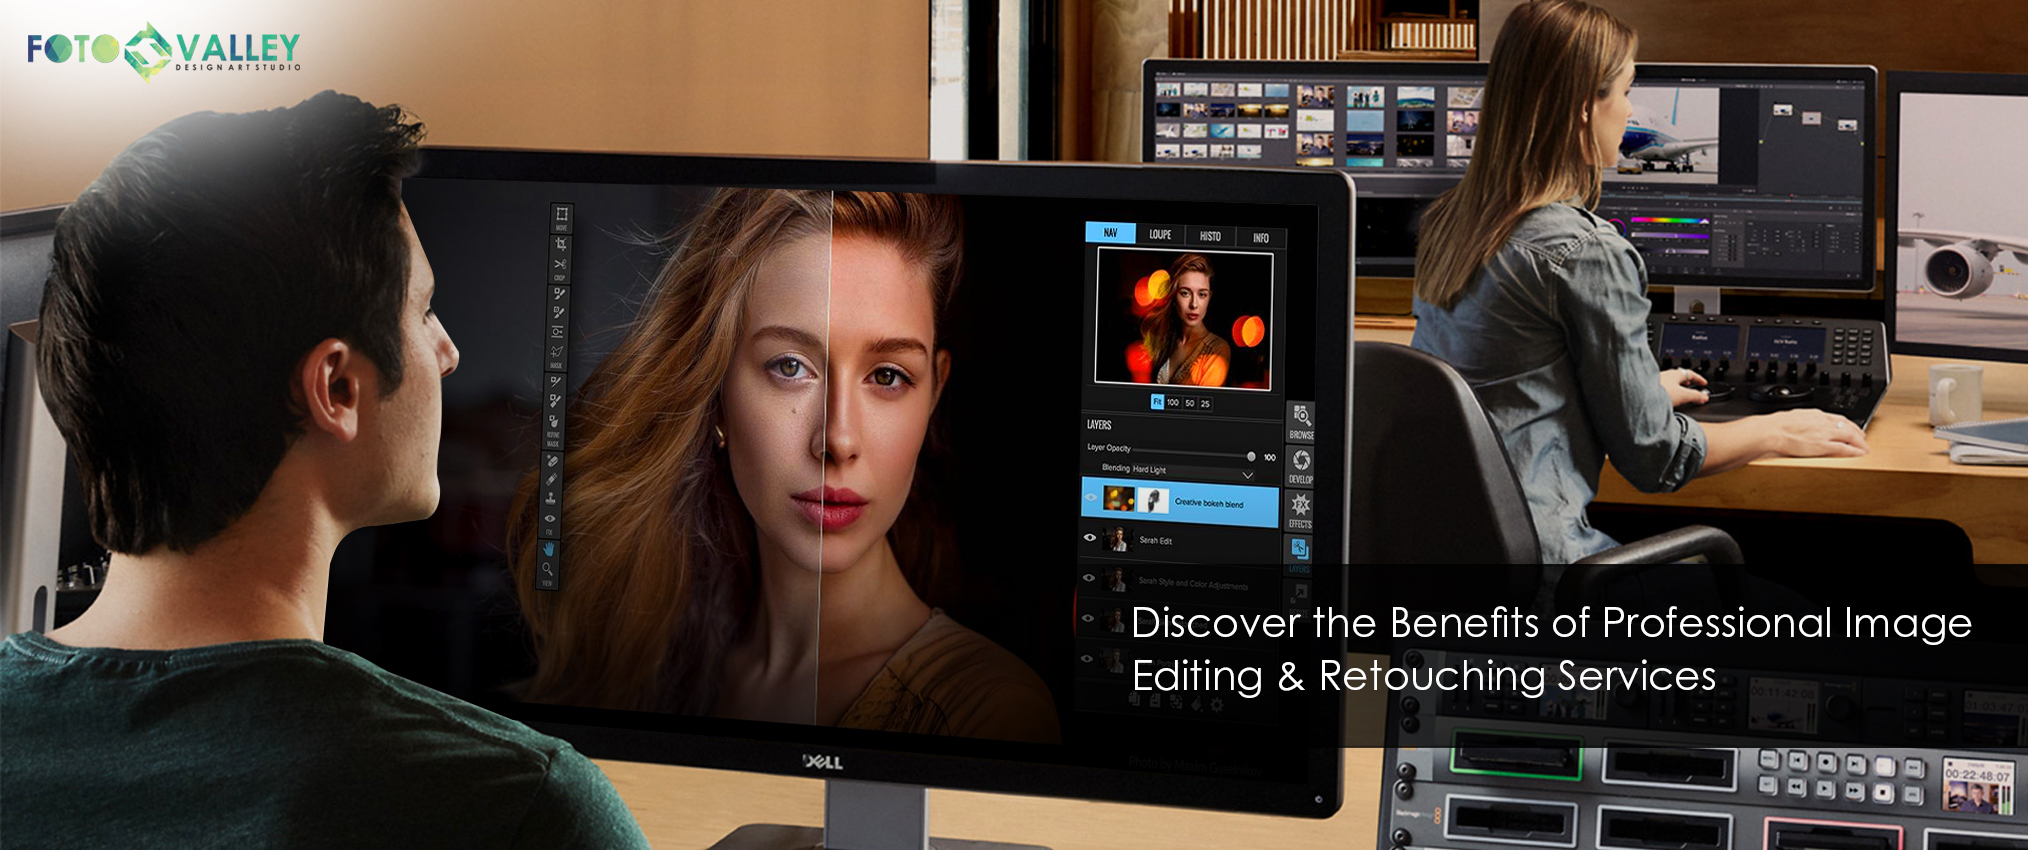Viewport: 2028px width, 850px height.
Task: Select the first masking brush tool
Action: (559, 293)
